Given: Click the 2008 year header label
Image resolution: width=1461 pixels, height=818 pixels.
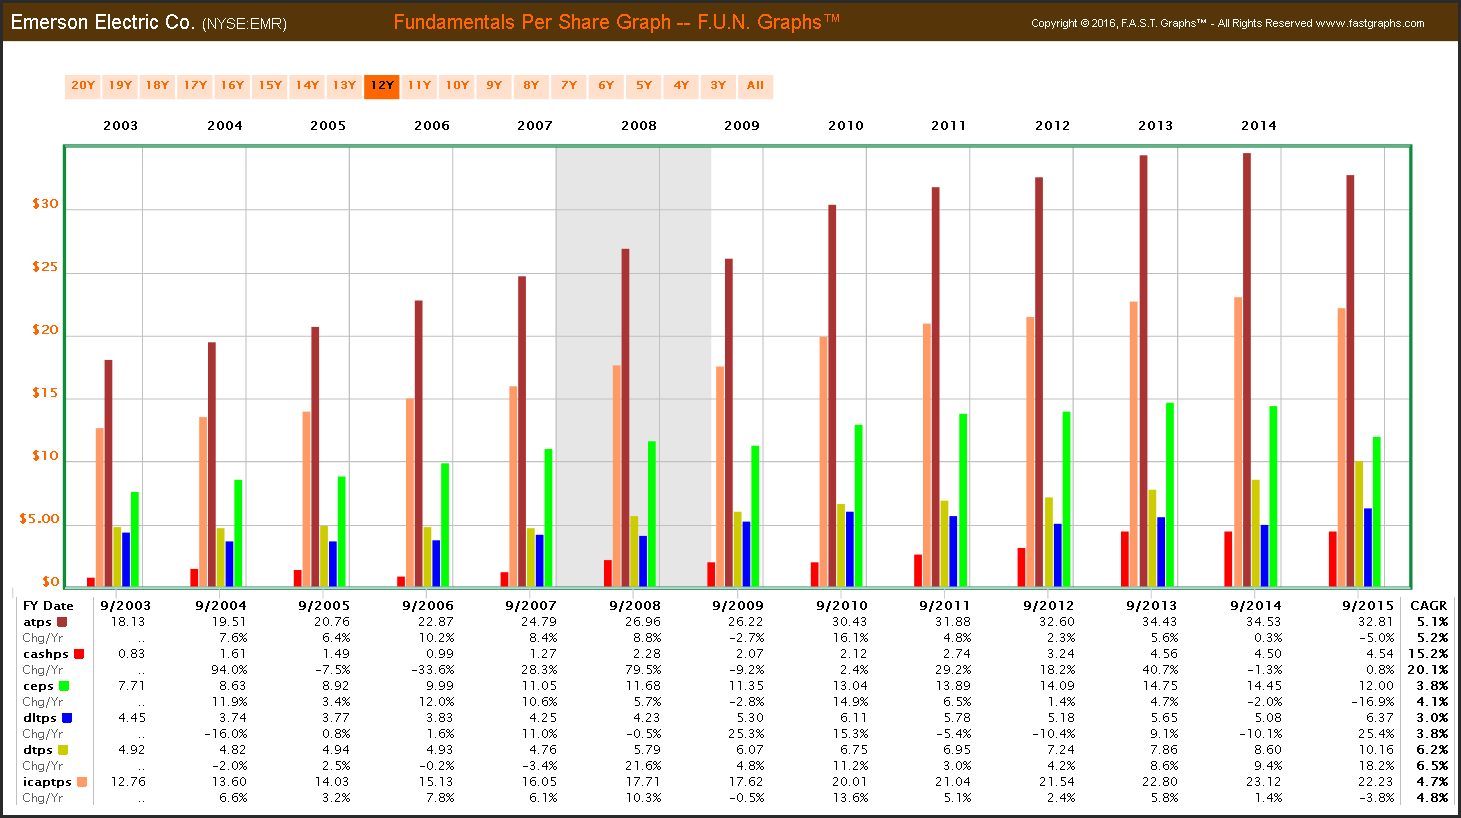Looking at the screenshot, I should (x=639, y=126).
